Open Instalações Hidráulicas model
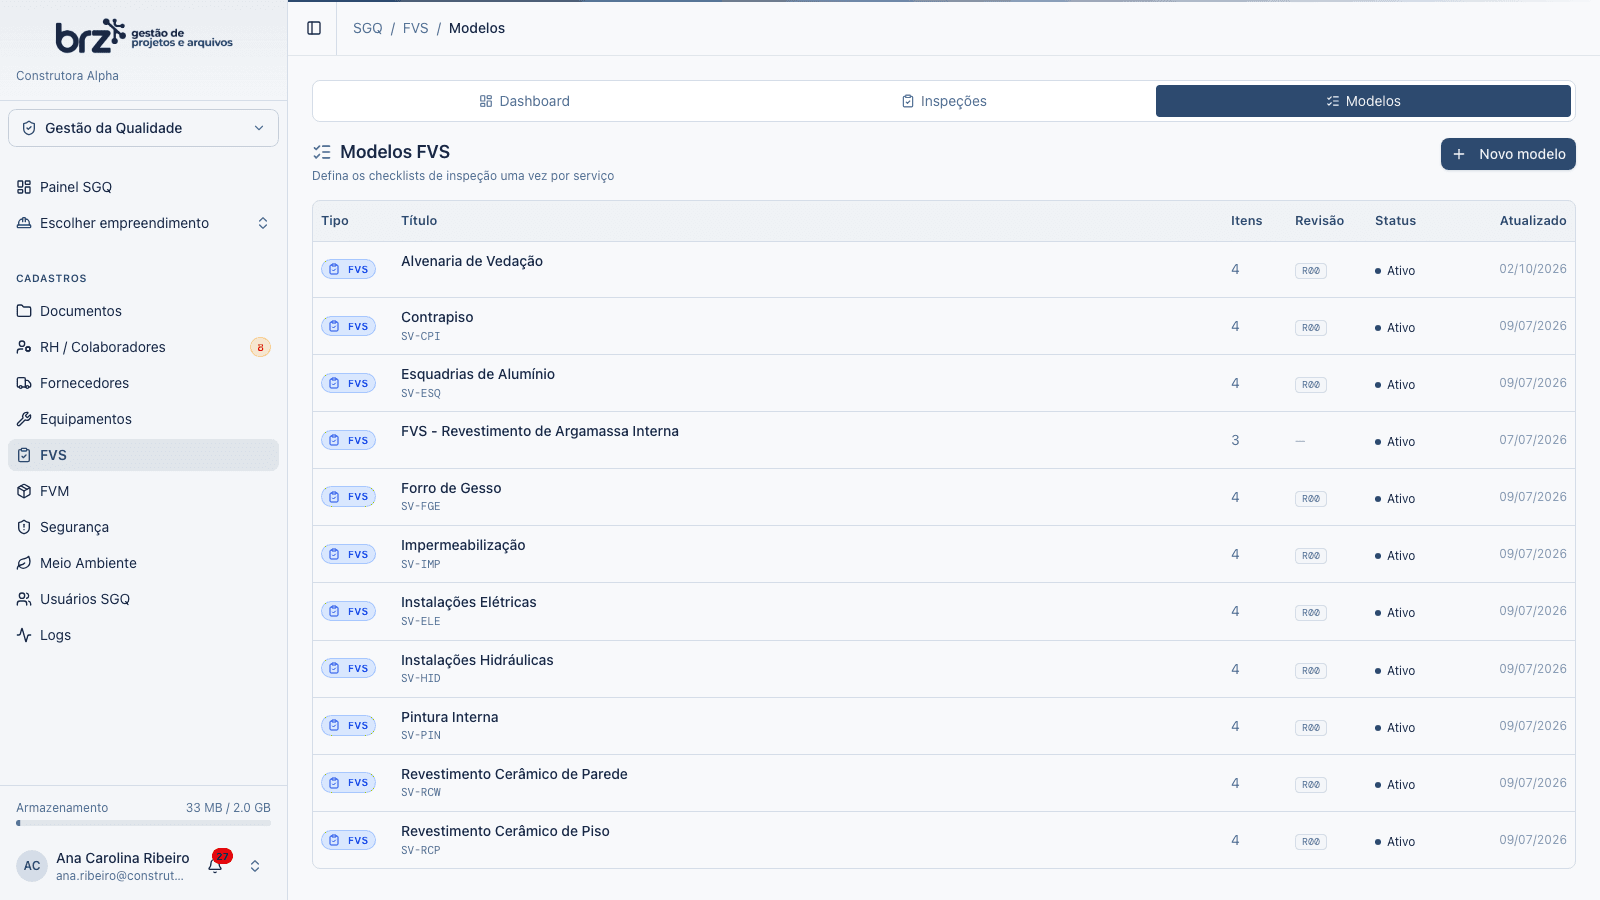 944,669
